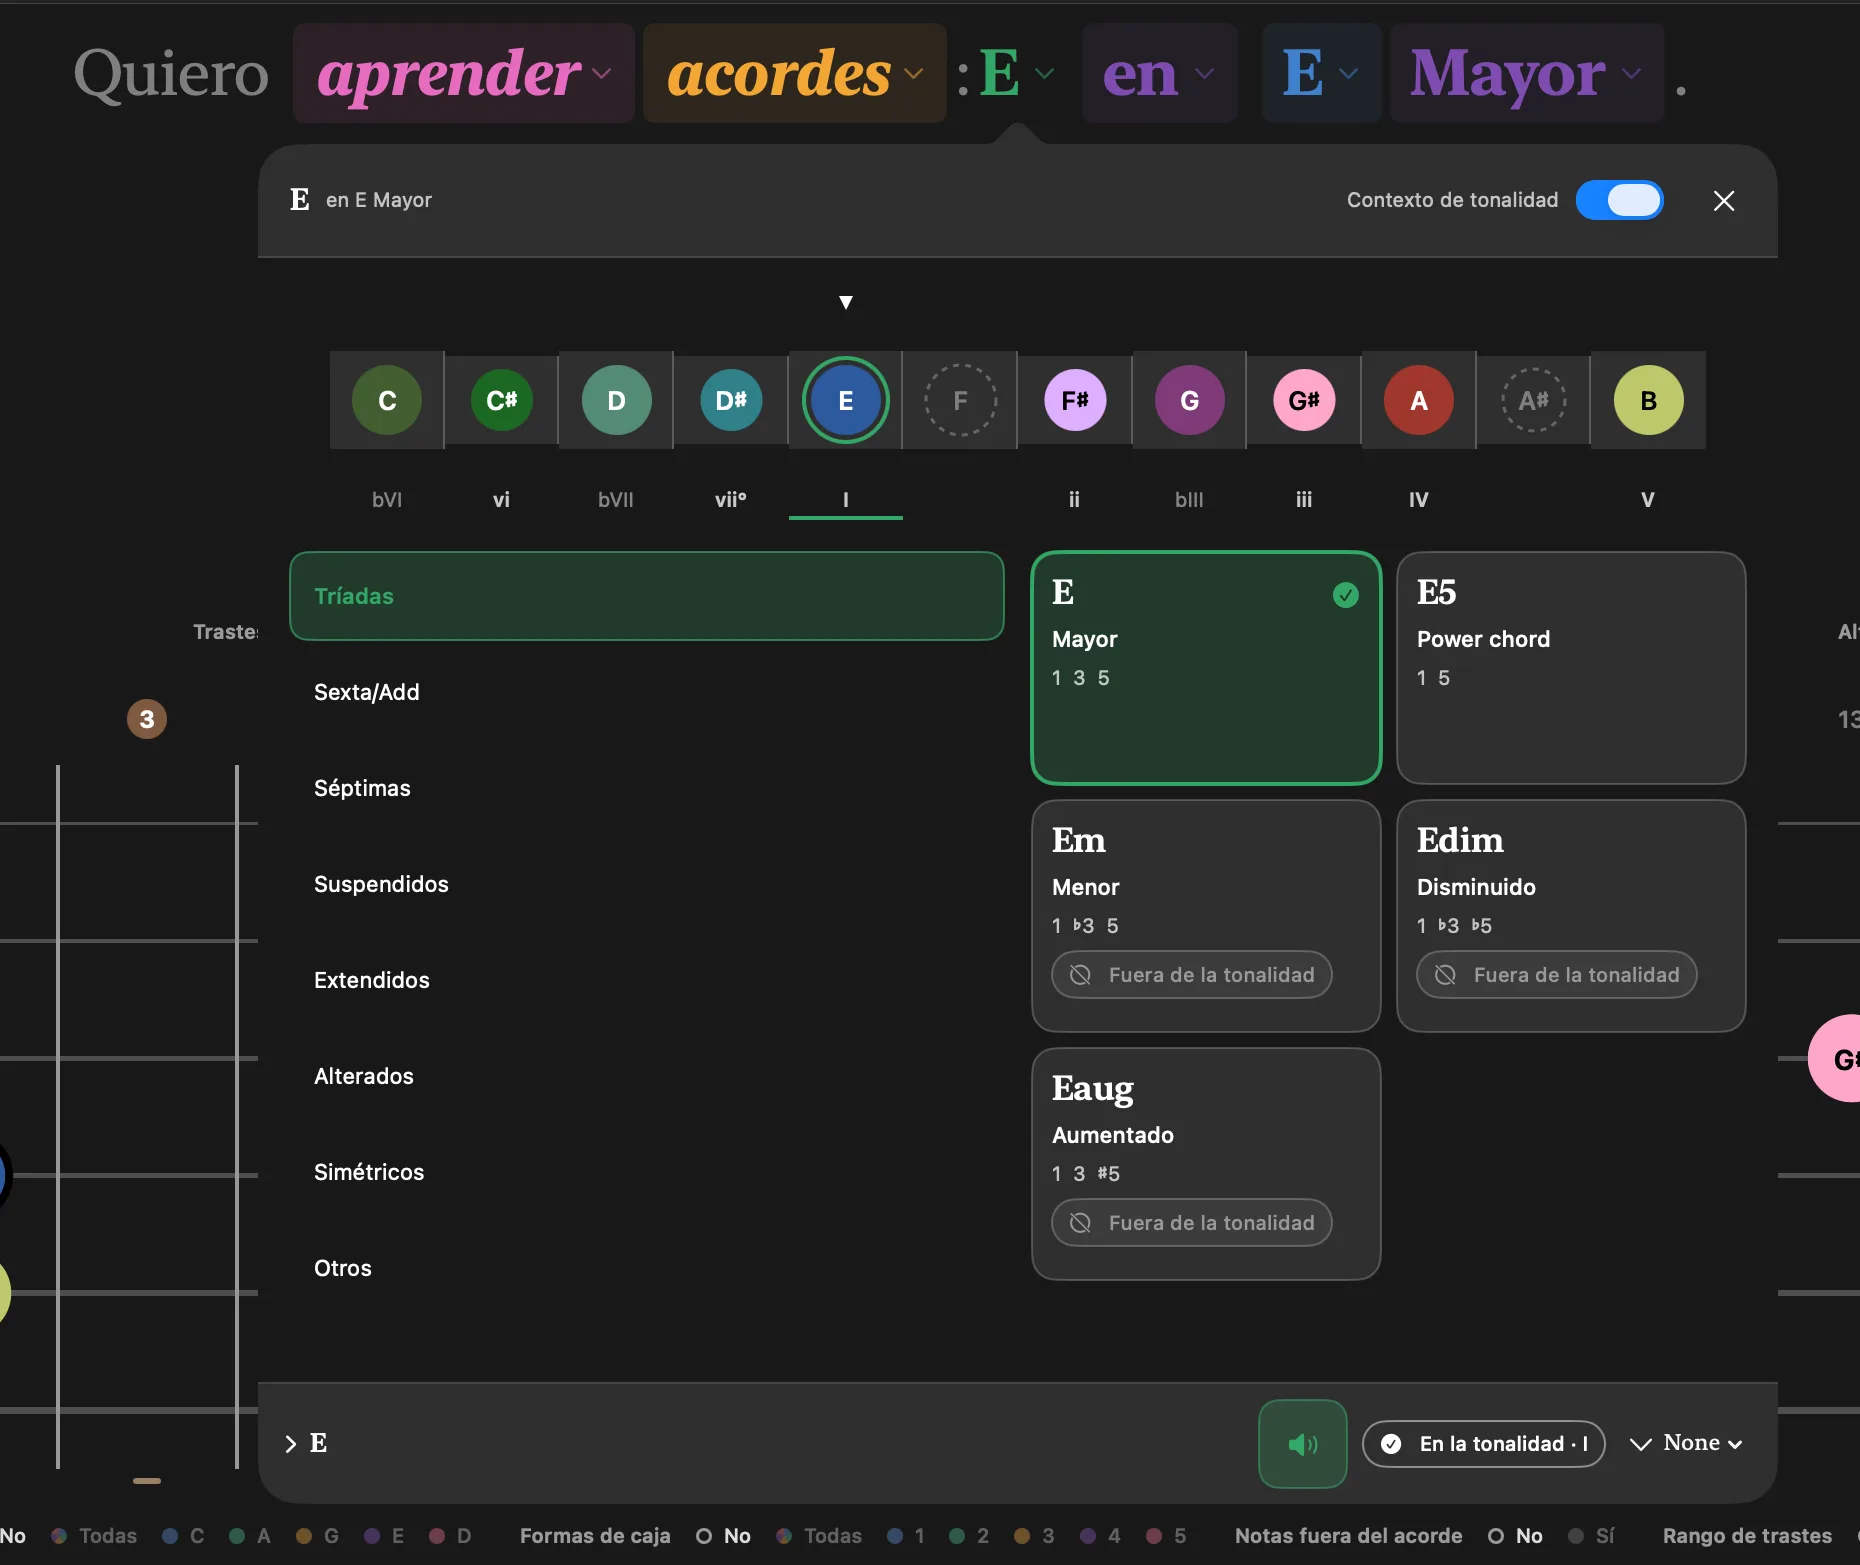
Task: Select the Em Menor chord card
Action: (1206, 916)
